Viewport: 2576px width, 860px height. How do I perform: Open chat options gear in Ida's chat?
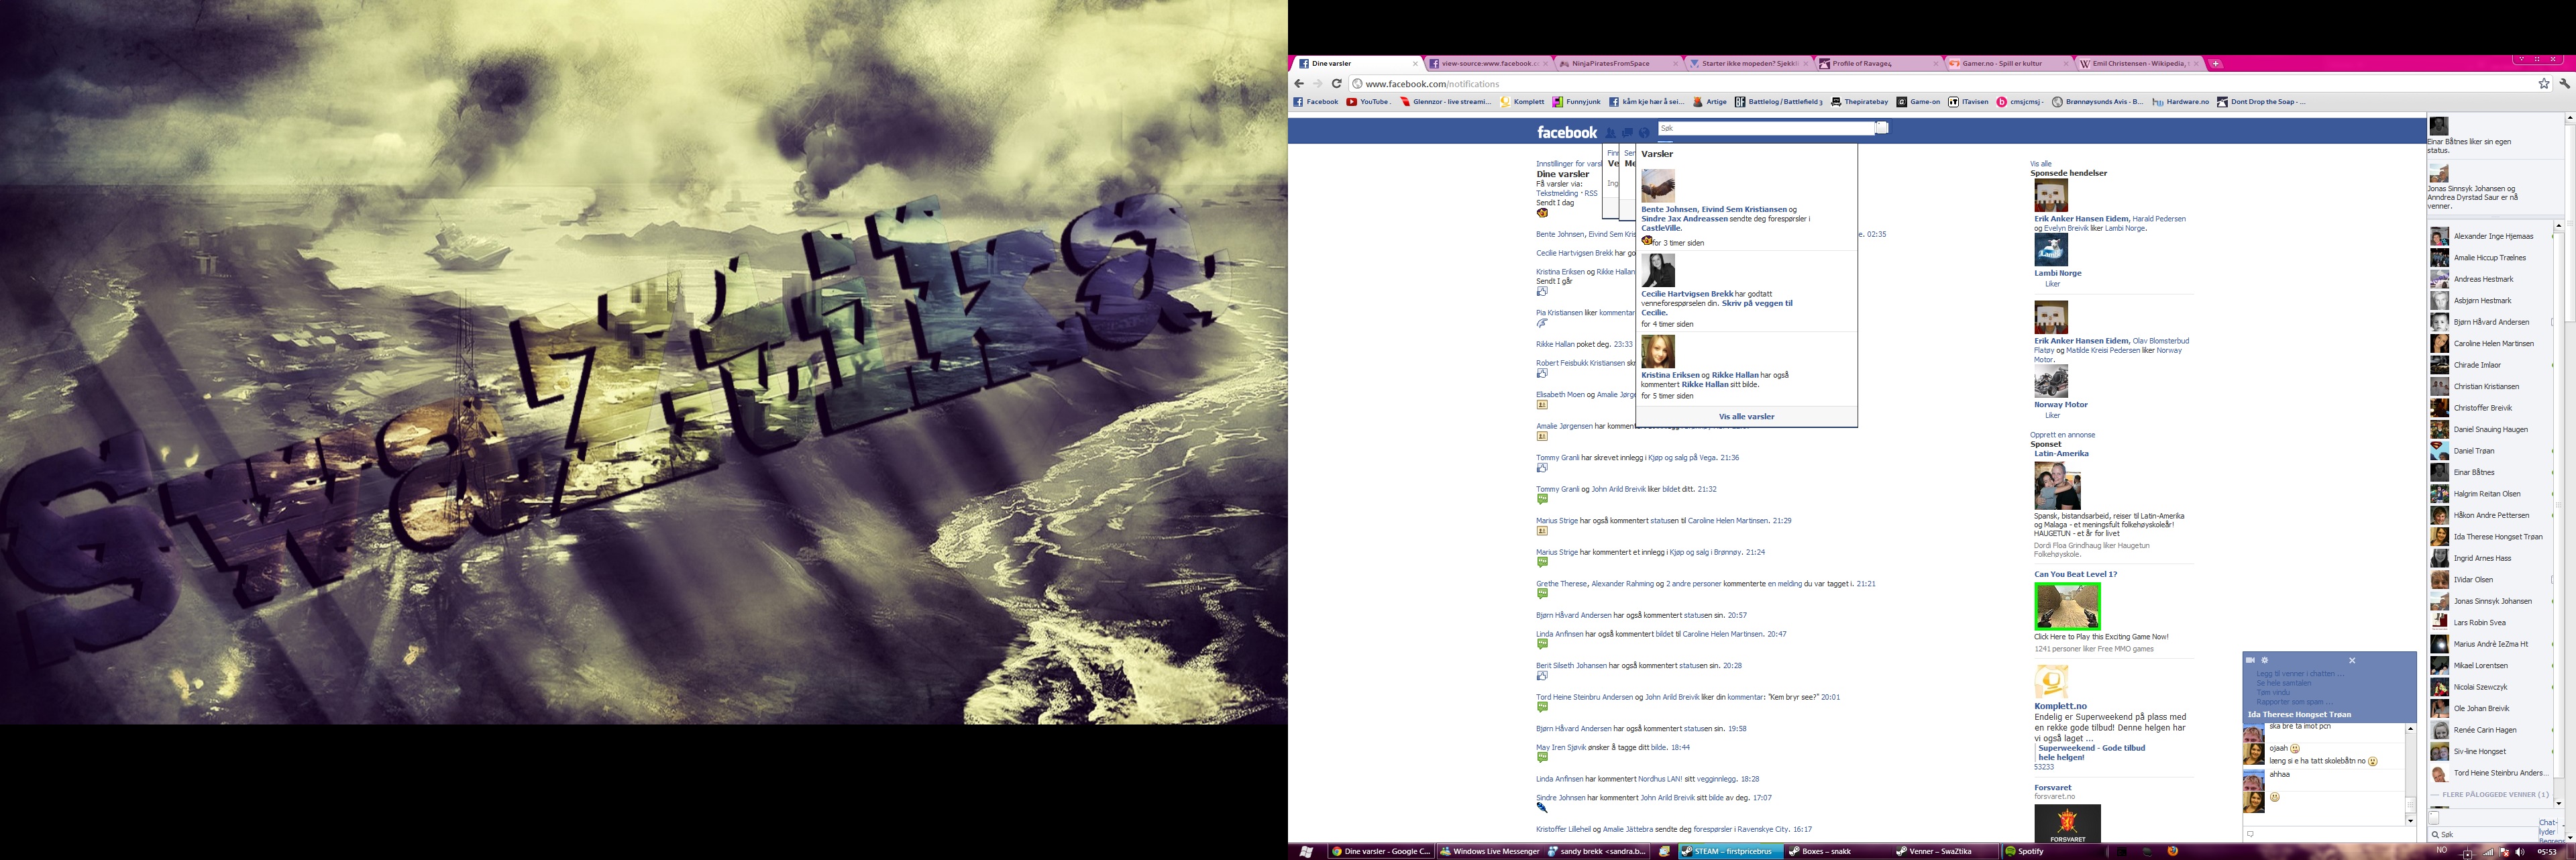pos(2265,660)
